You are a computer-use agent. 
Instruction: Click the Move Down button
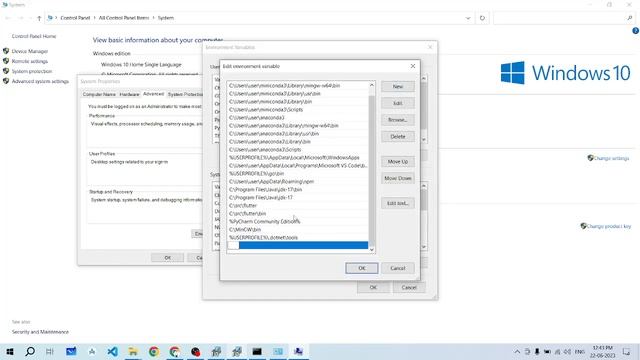[398, 178]
